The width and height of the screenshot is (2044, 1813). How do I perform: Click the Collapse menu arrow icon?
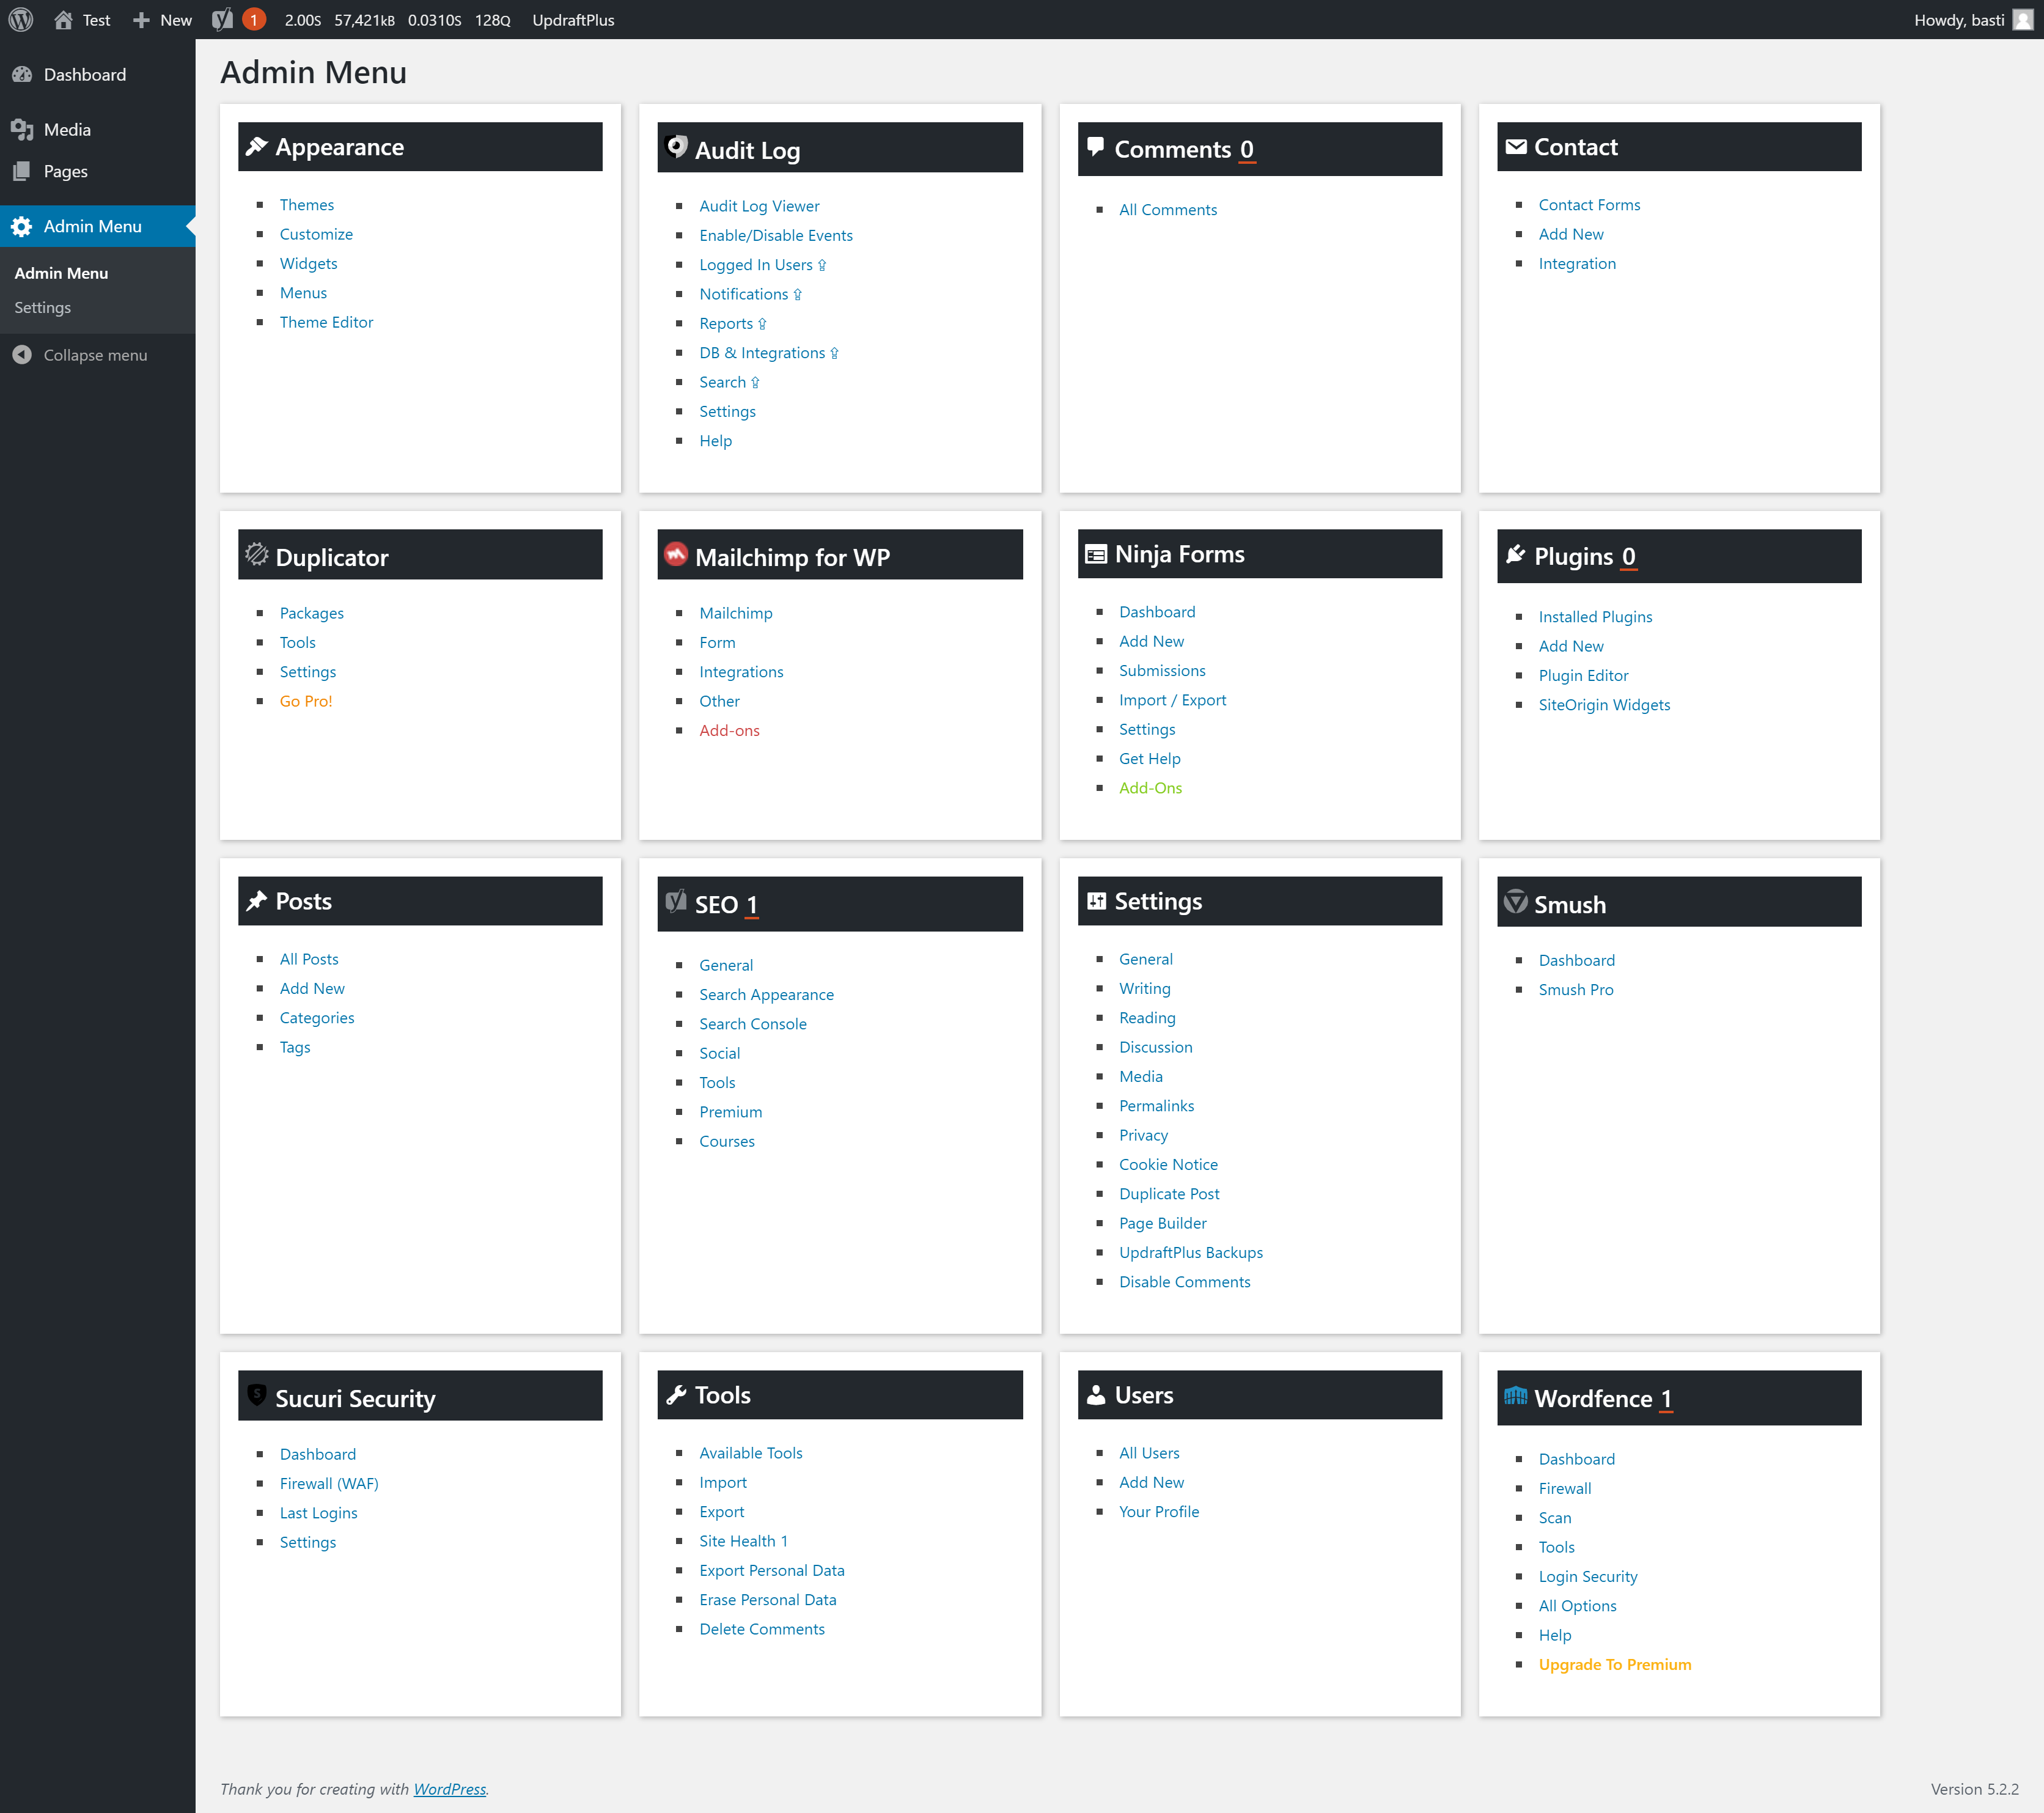(22, 355)
